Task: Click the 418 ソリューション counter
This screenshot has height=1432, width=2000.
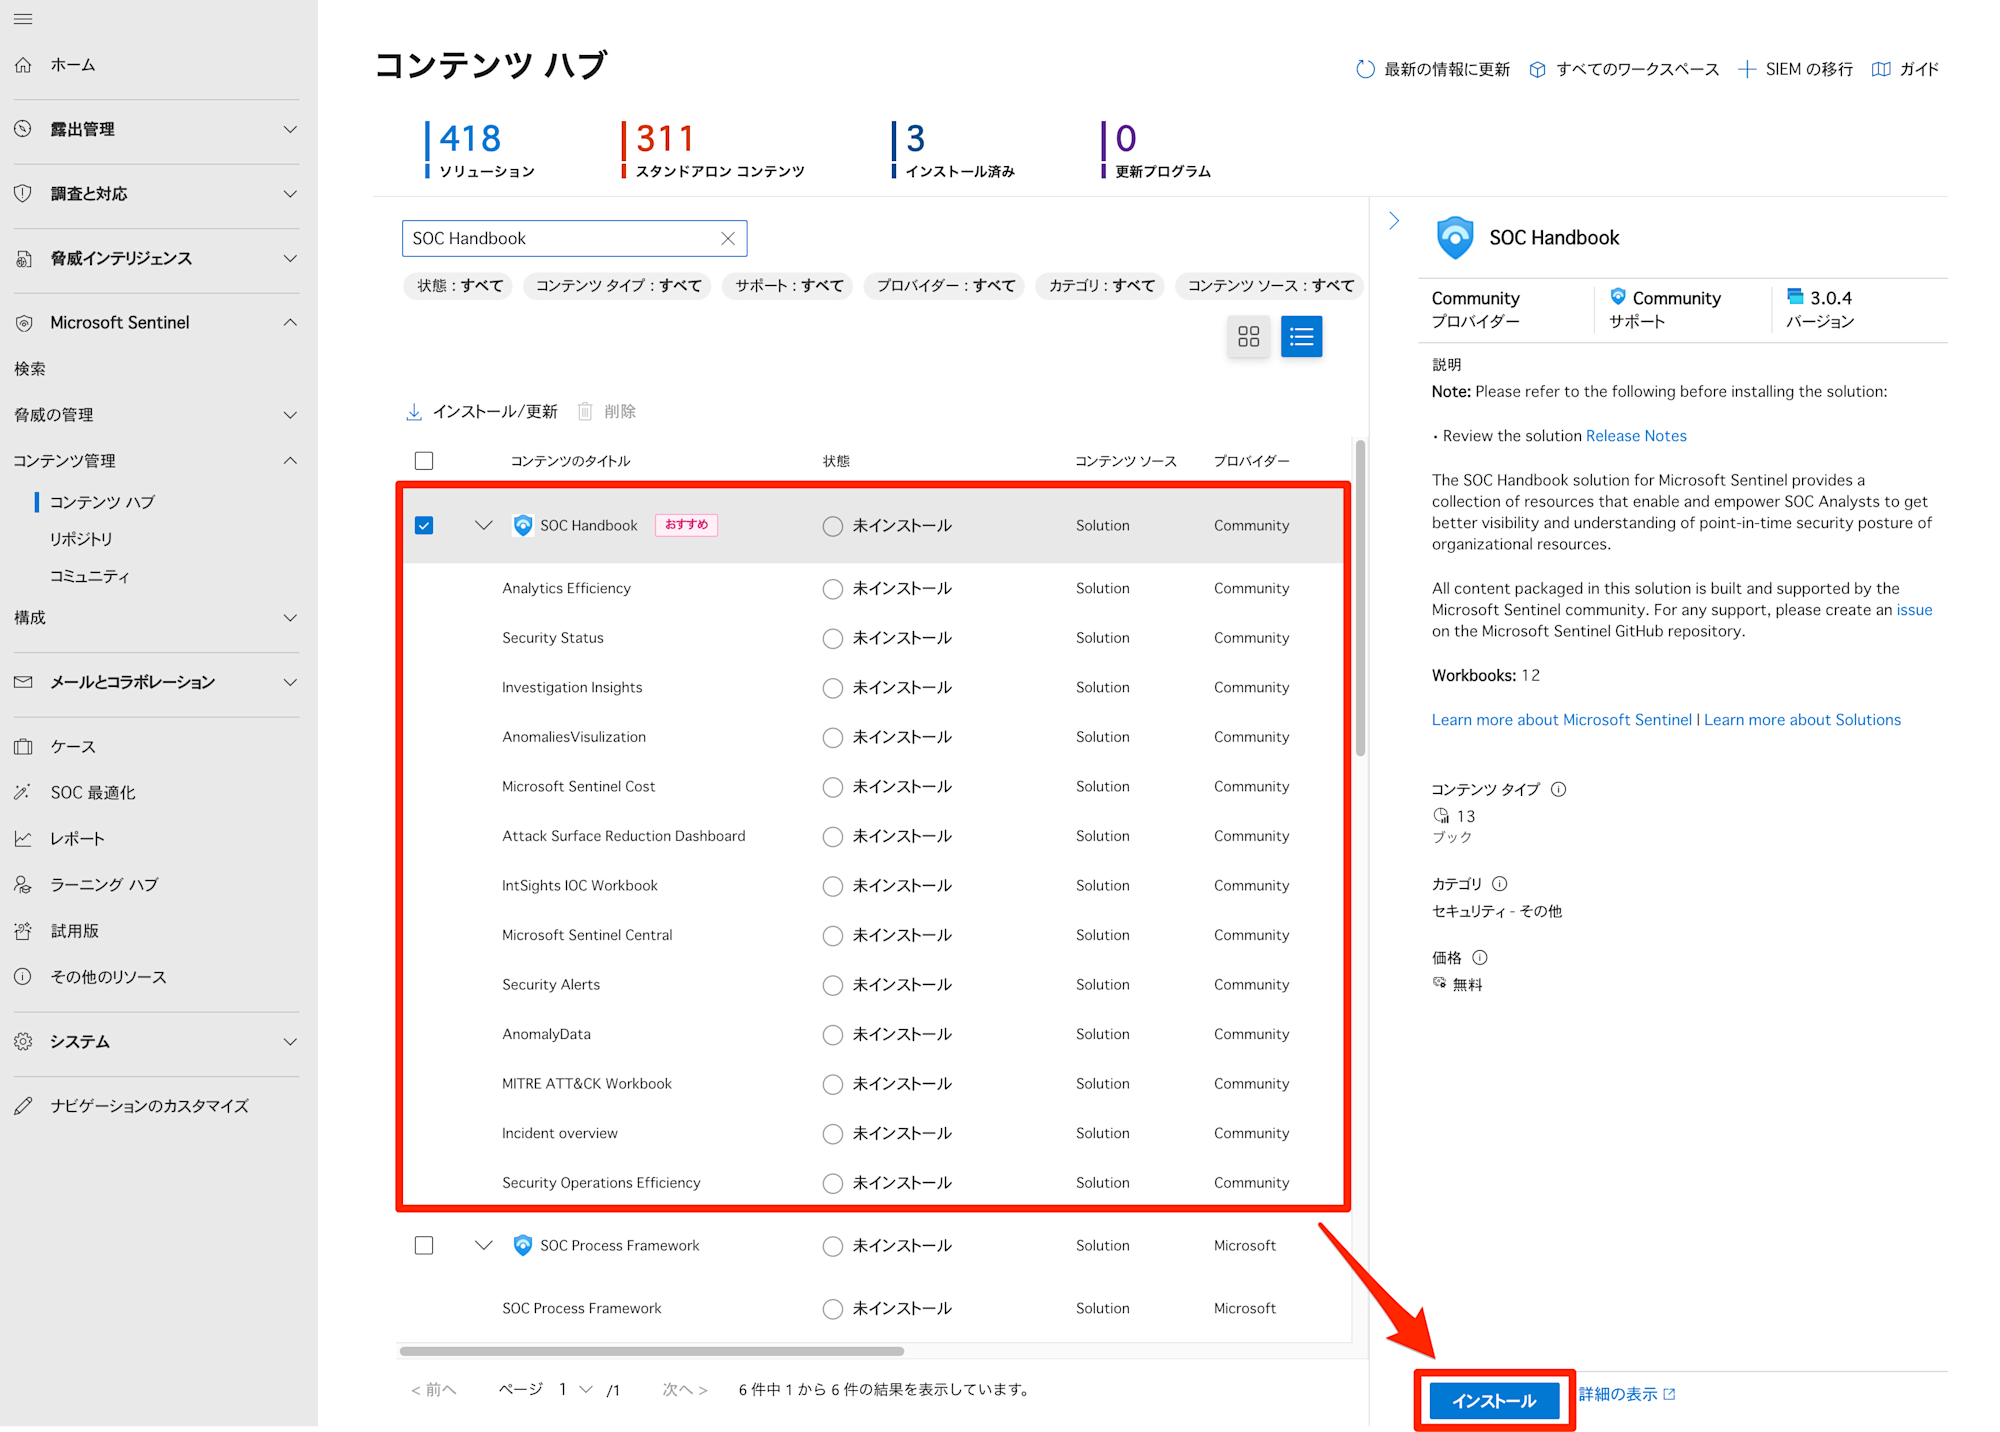Action: click(x=482, y=150)
